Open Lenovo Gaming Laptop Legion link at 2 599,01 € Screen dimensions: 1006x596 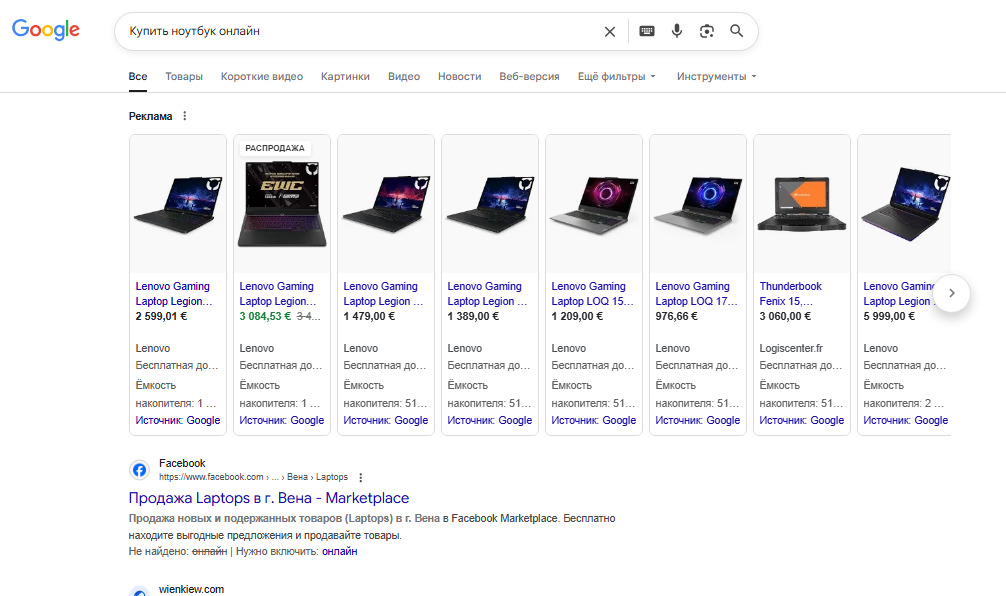click(x=173, y=294)
